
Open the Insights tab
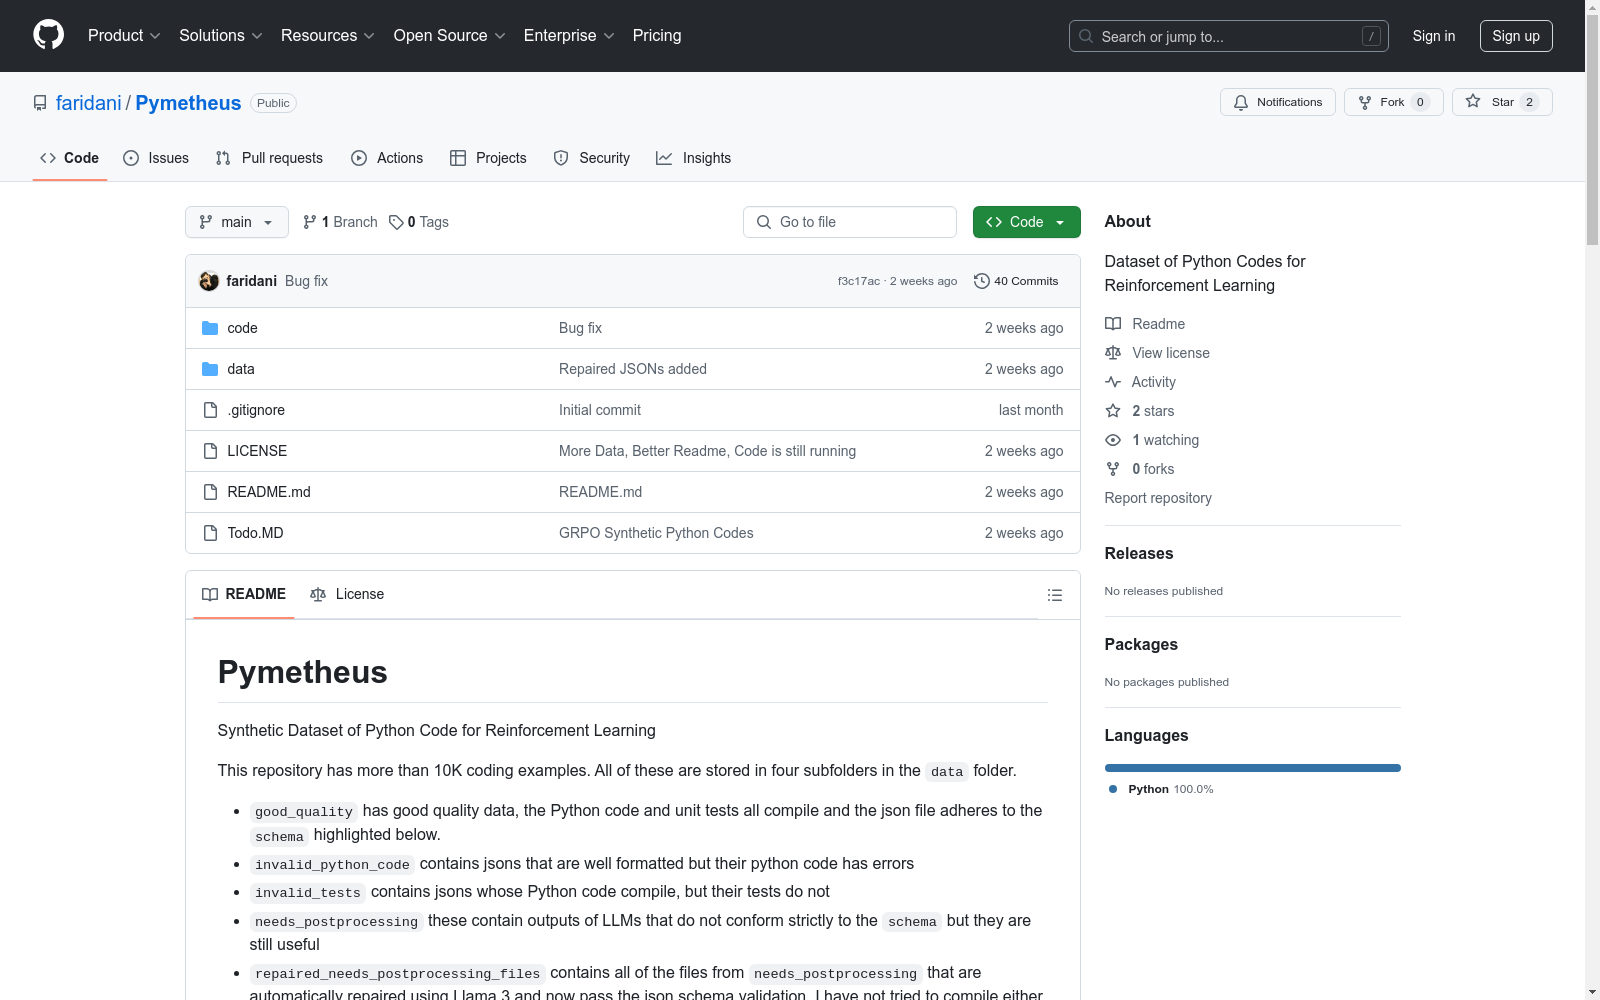pyautogui.click(x=693, y=158)
